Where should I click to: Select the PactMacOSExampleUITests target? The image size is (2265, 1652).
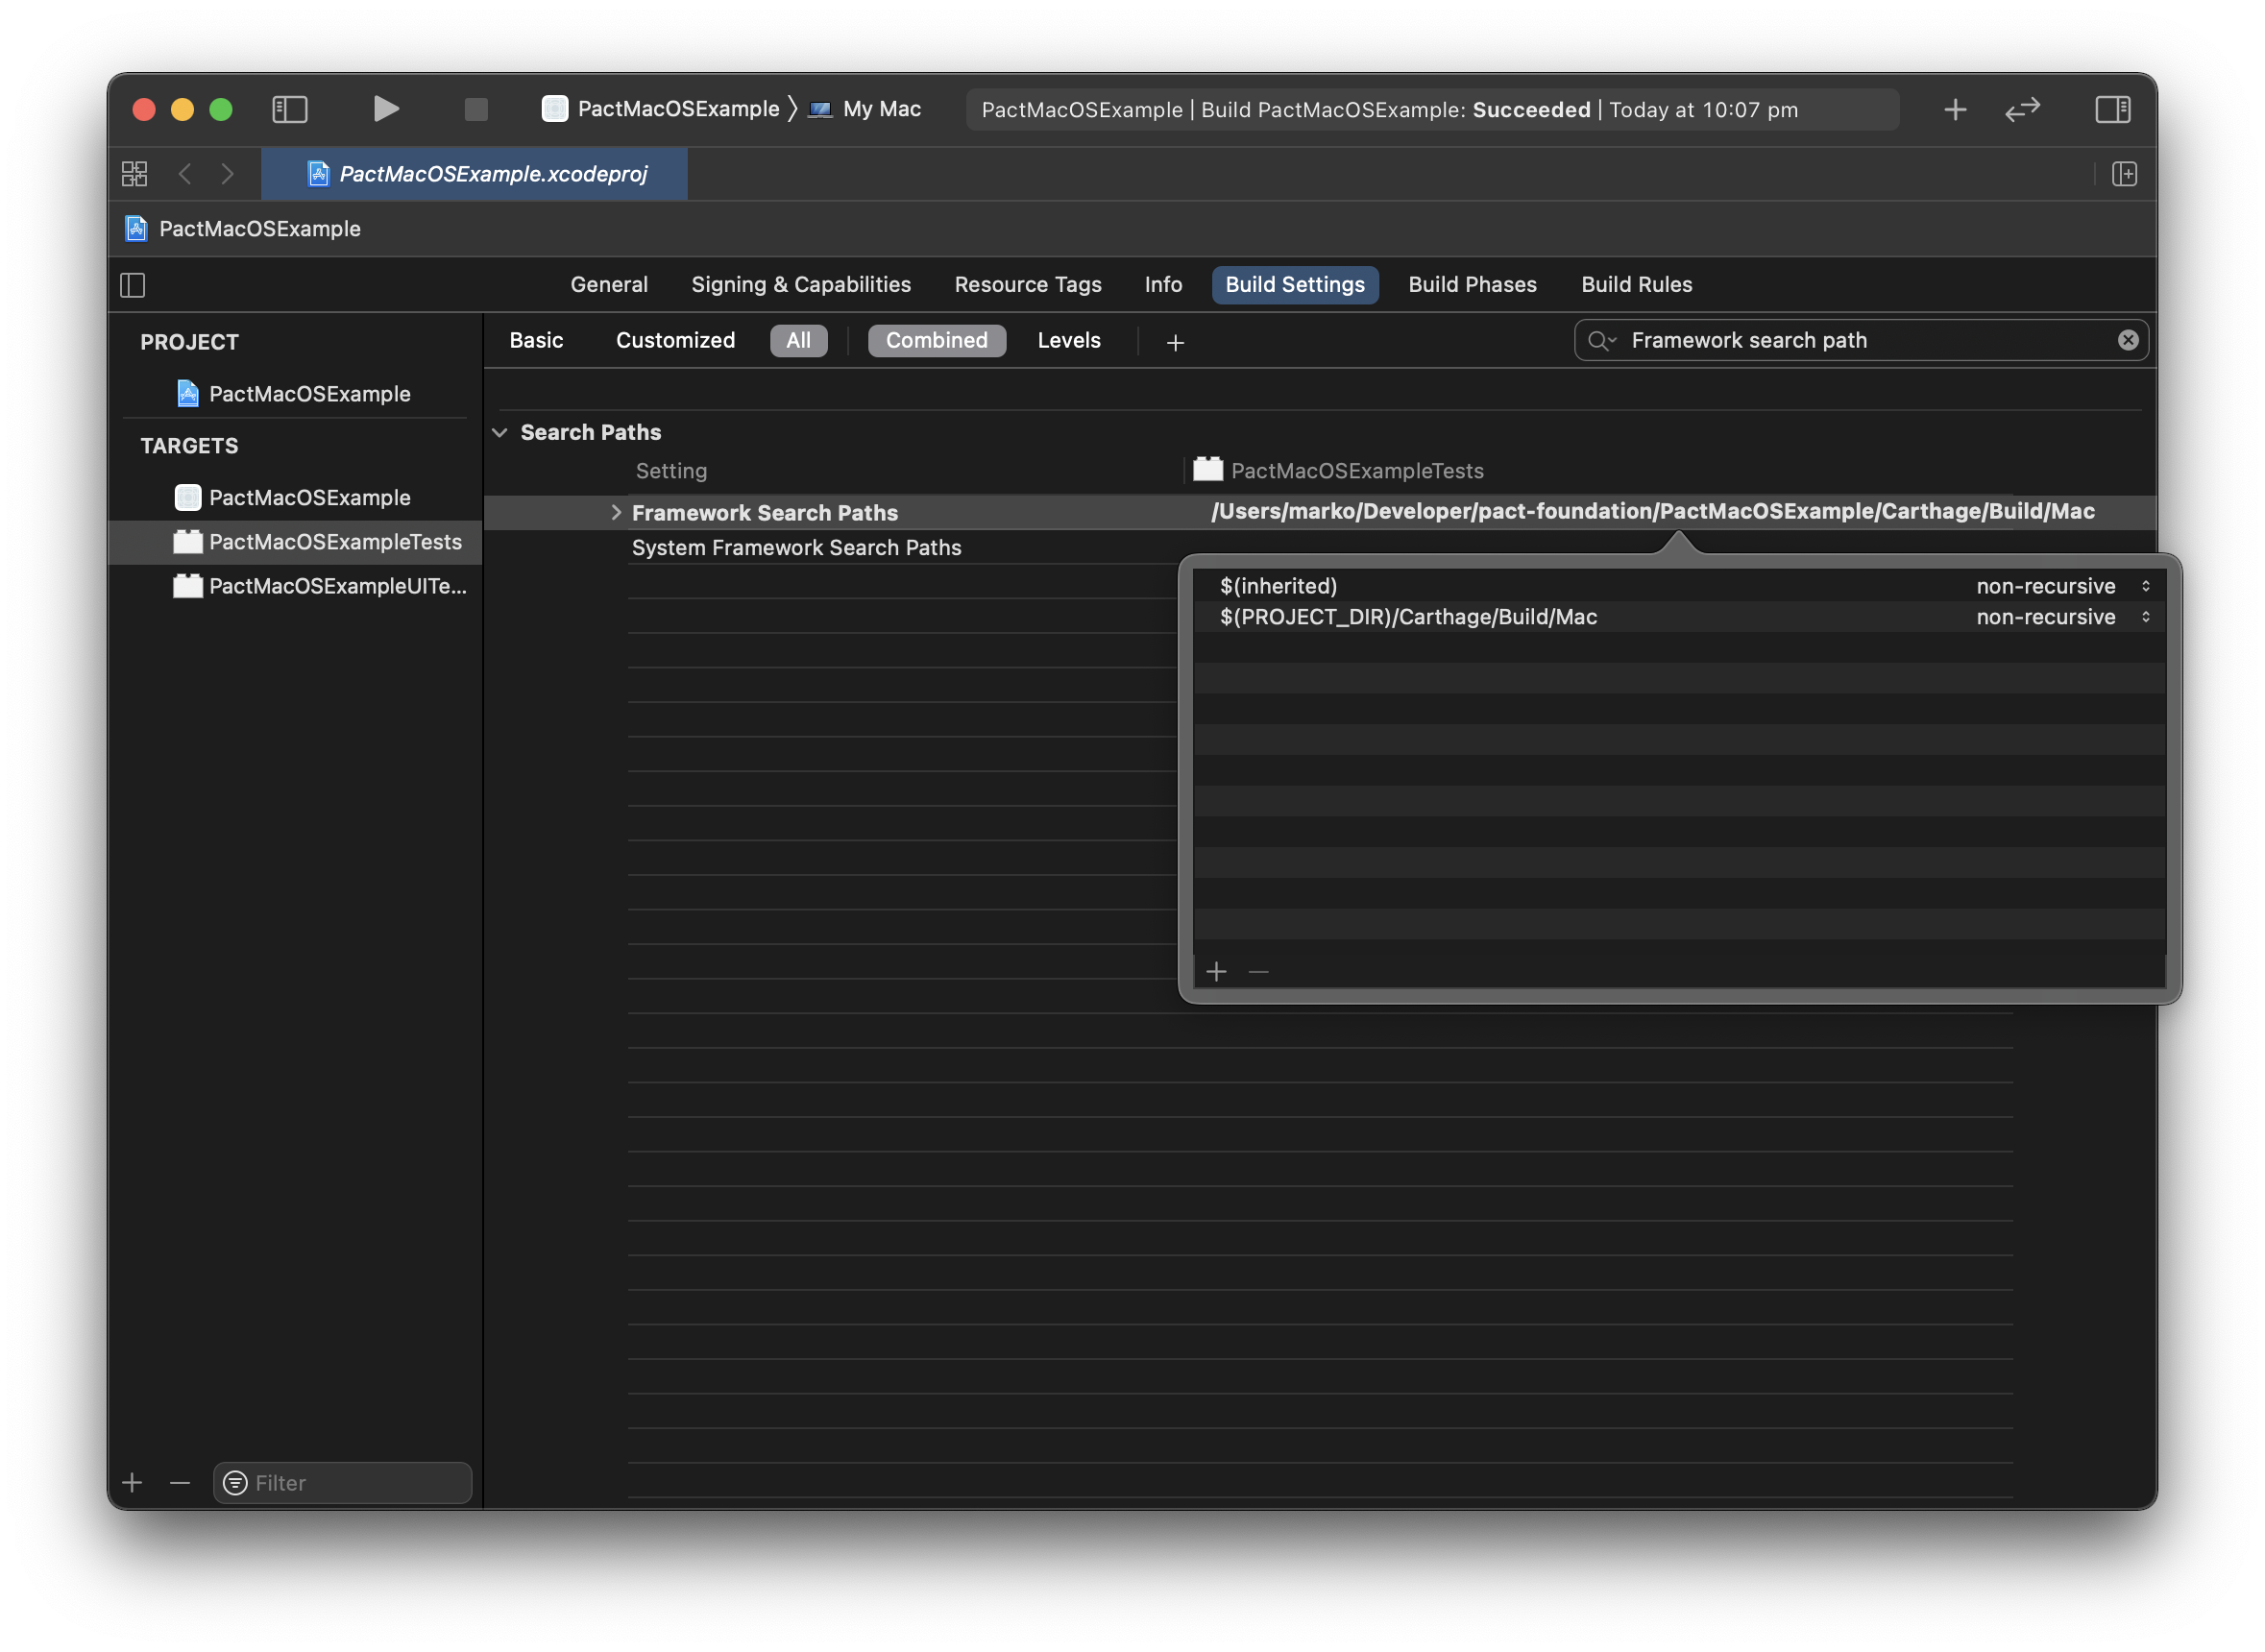click(336, 586)
